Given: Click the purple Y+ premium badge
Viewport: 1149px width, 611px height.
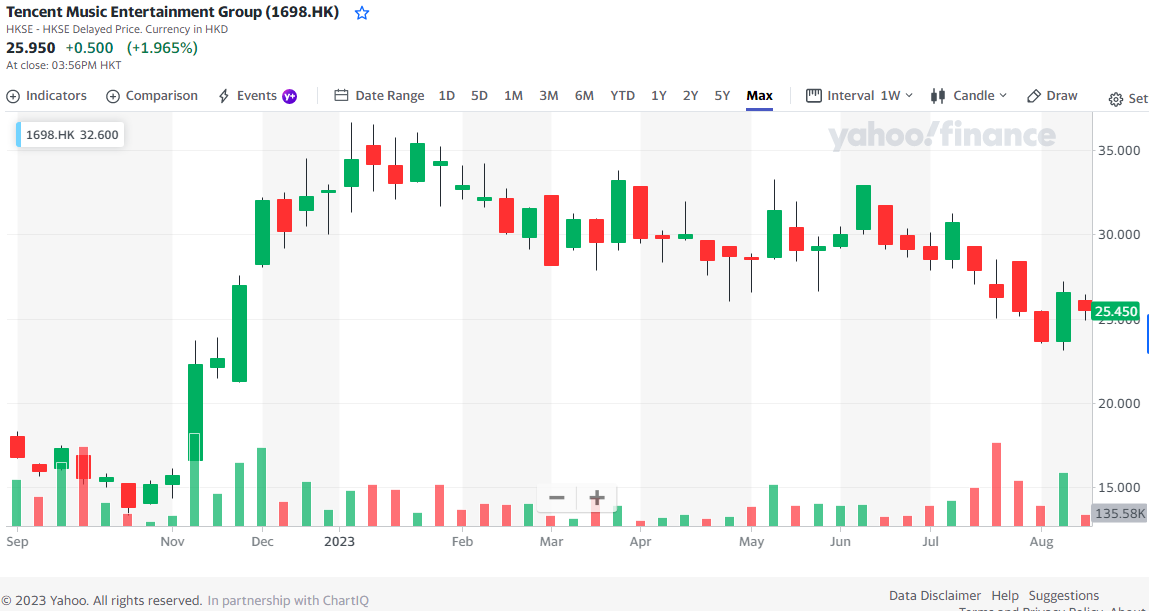Looking at the screenshot, I should pos(289,96).
